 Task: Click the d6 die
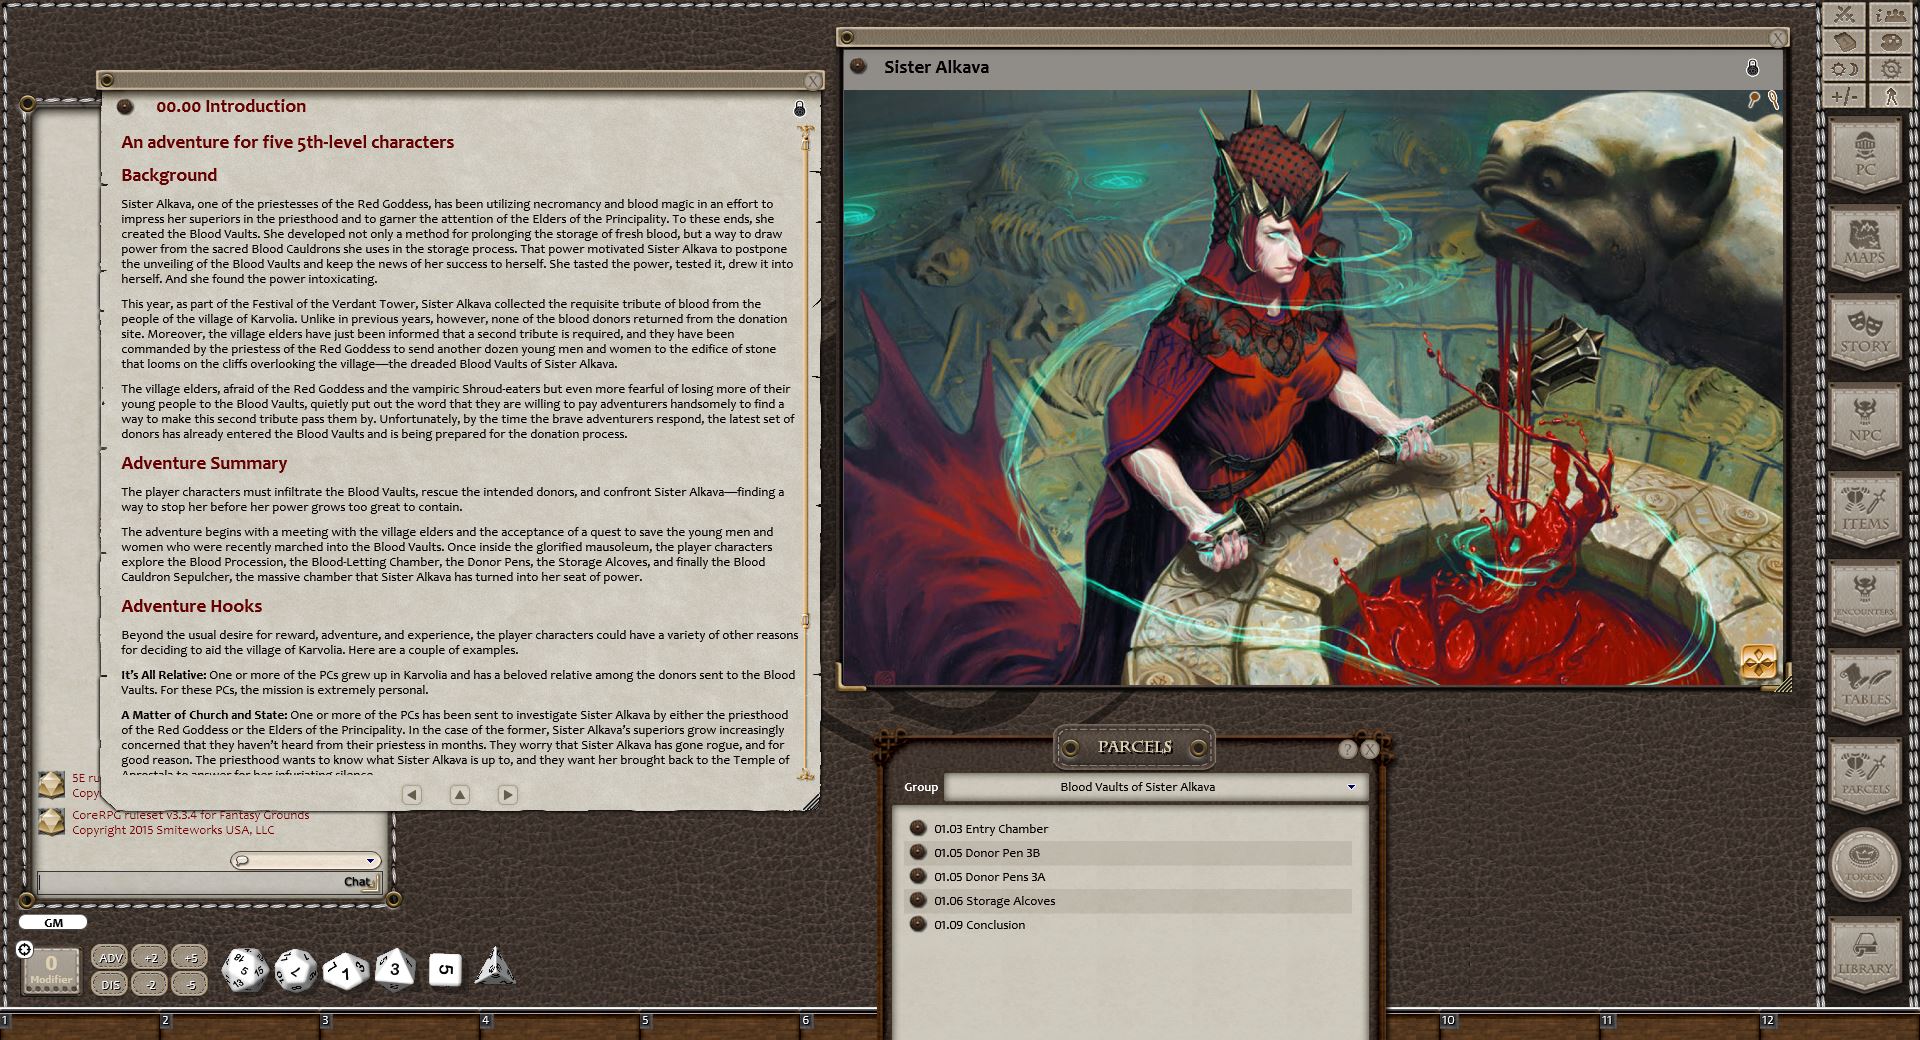(x=445, y=970)
